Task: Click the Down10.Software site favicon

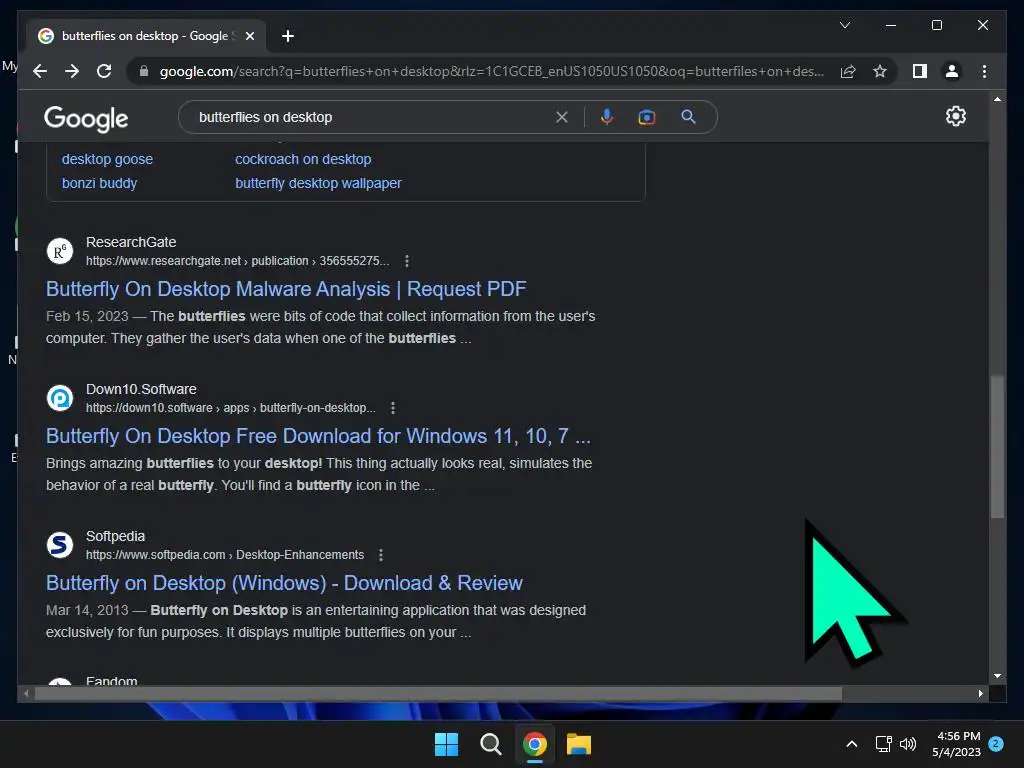Action: click(59, 398)
